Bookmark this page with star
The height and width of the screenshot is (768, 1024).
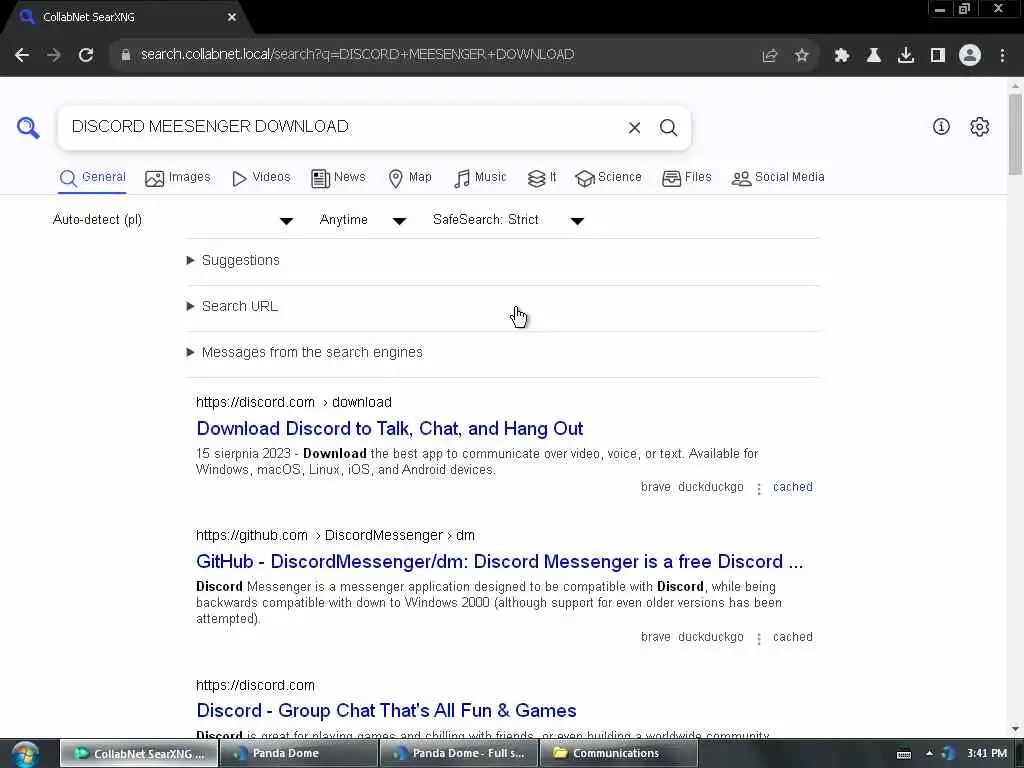[802, 56]
